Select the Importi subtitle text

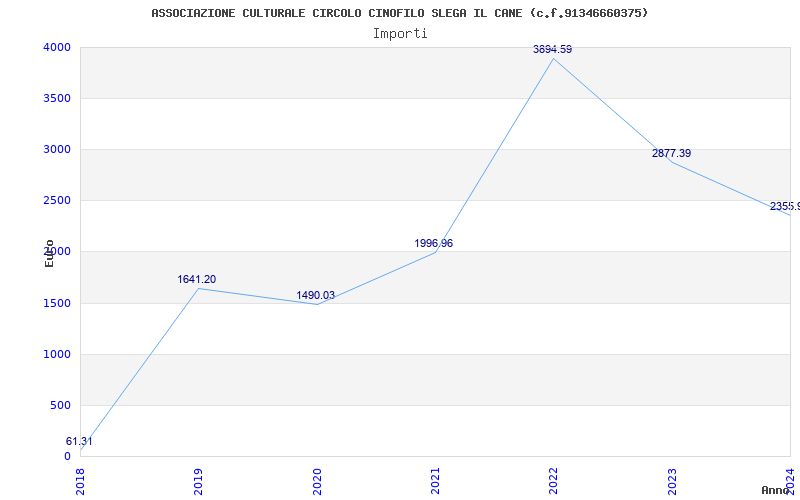(x=400, y=34)
